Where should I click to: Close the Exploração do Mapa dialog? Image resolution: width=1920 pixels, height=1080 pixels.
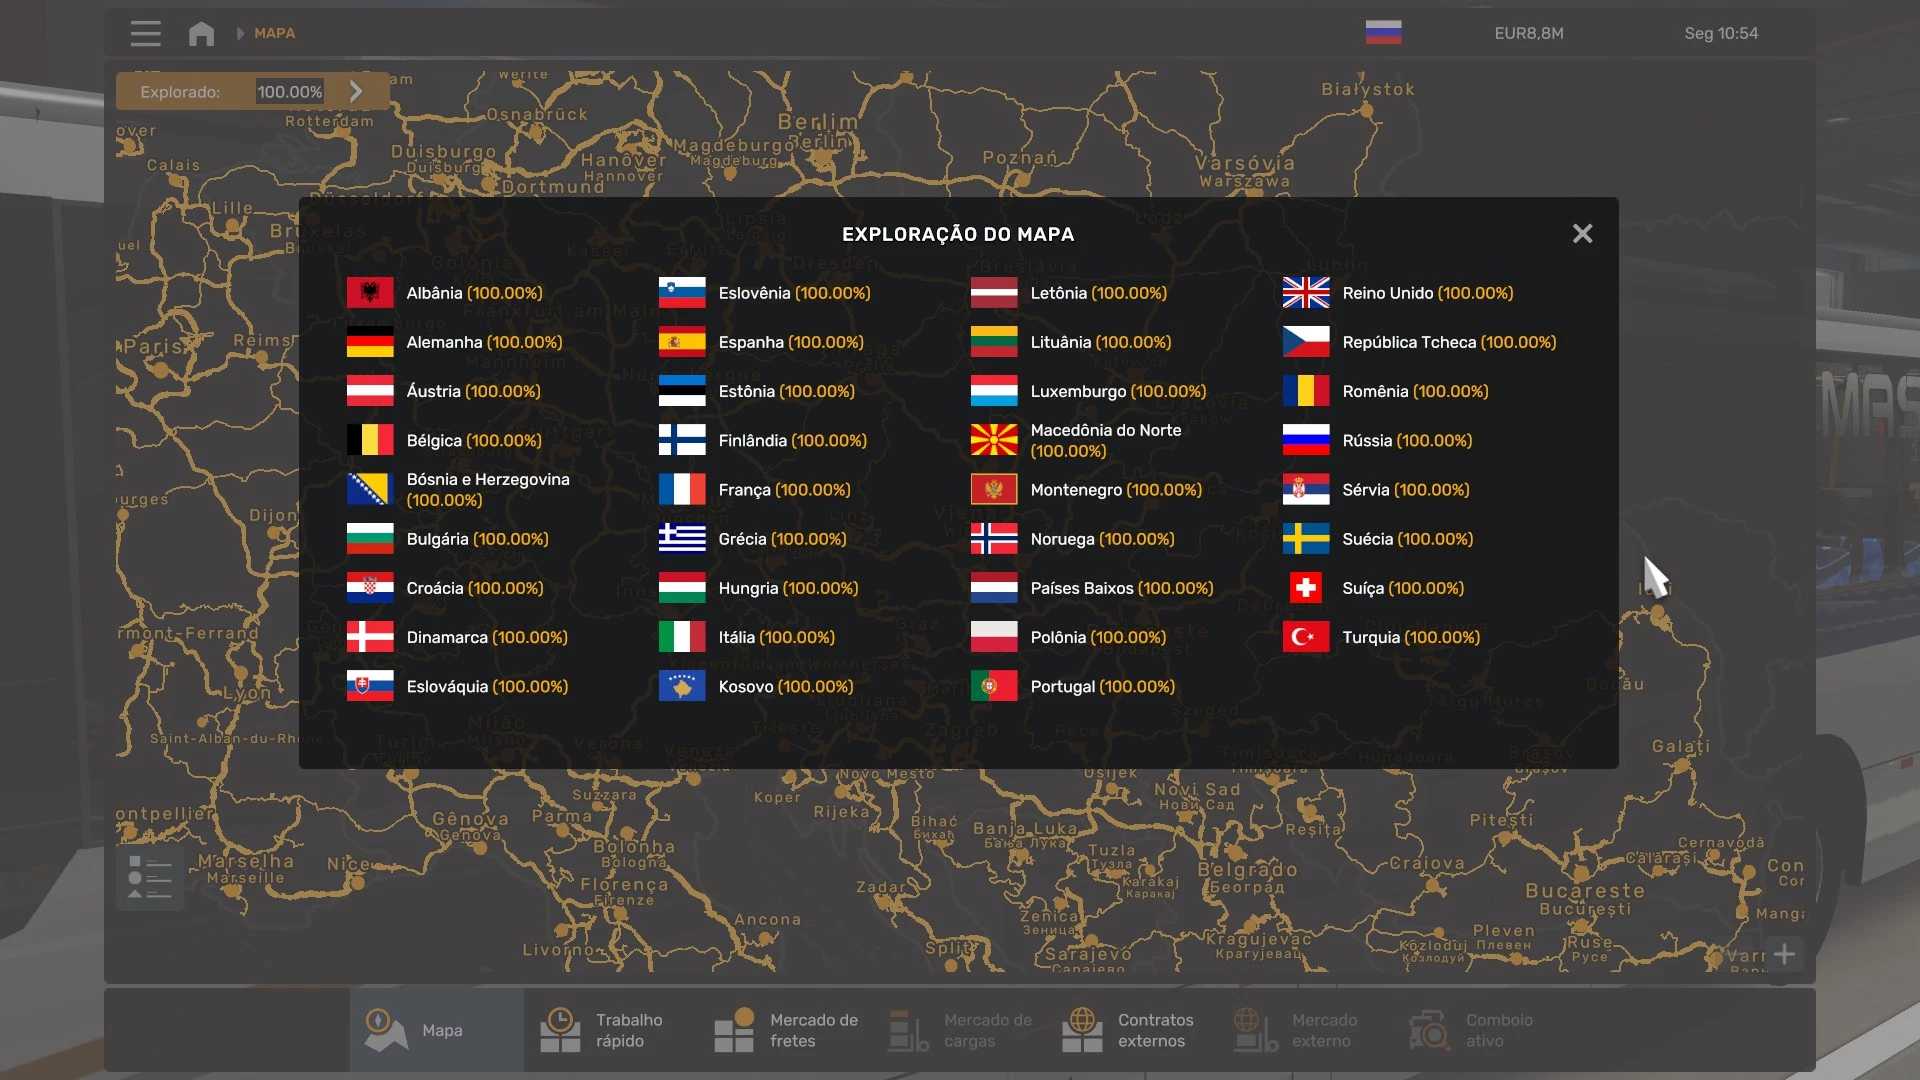[x=1582, y=233]
